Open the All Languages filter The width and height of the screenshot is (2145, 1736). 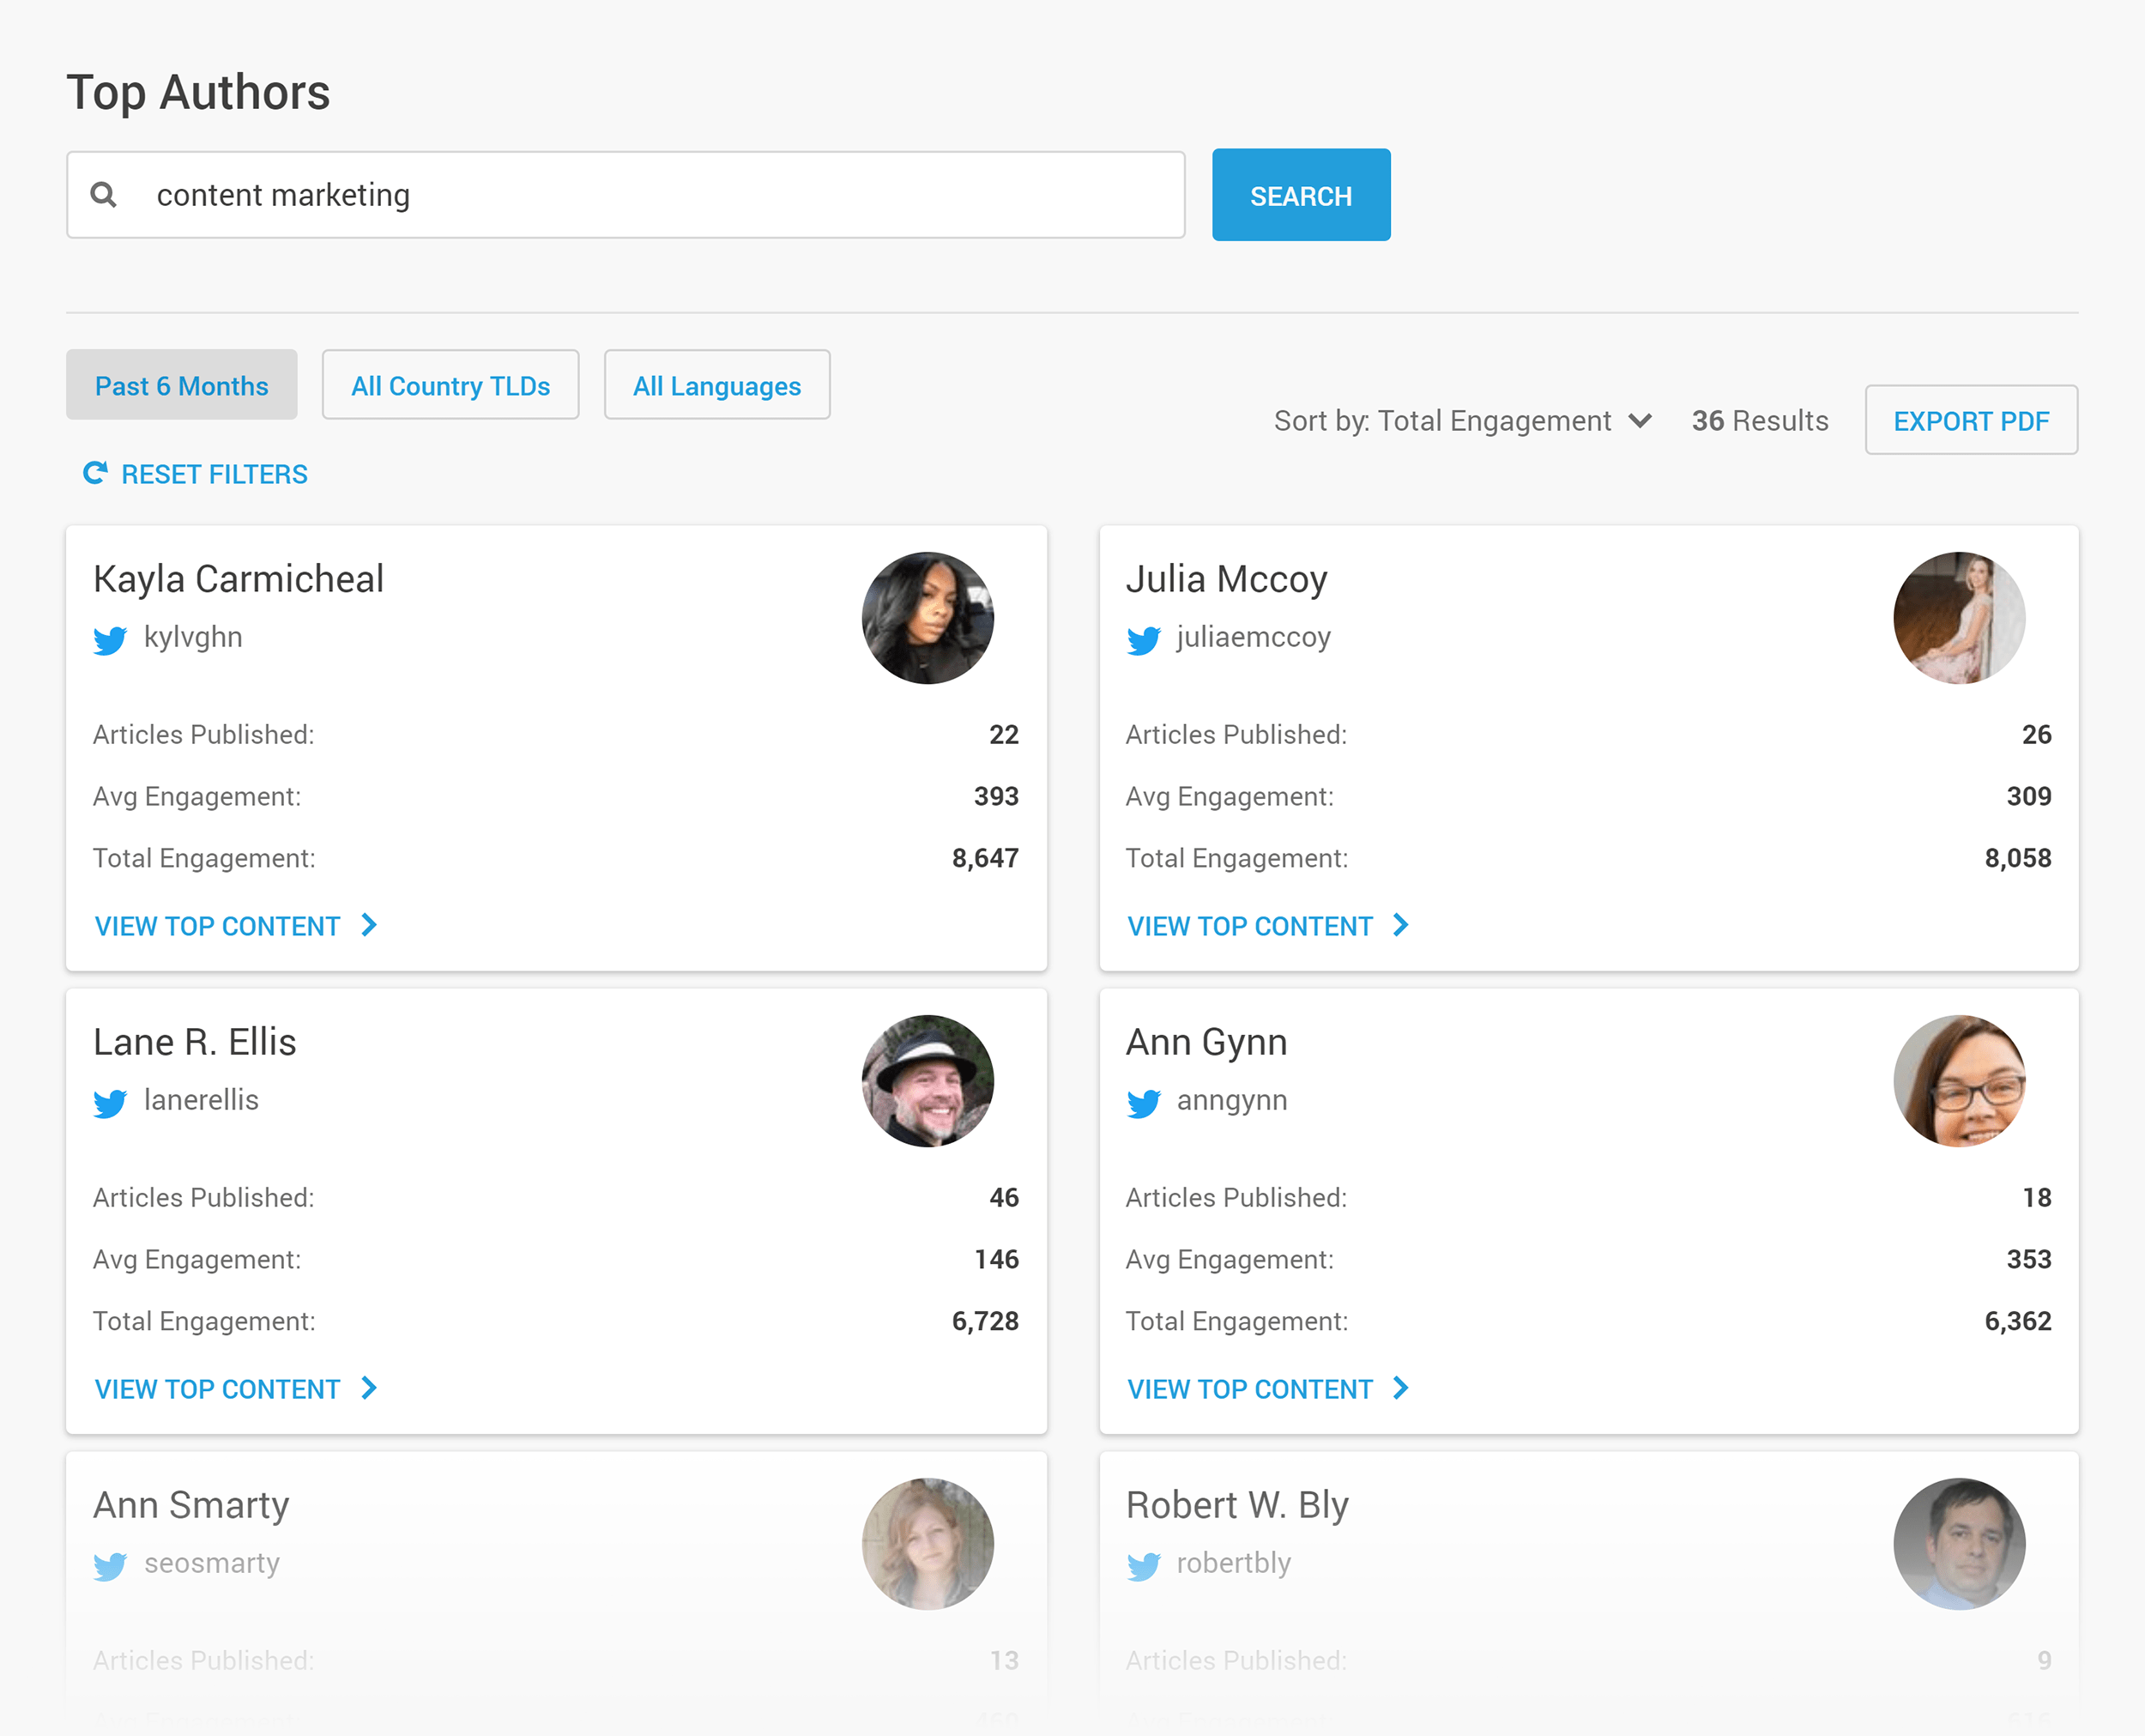click(x=717, y=385)
